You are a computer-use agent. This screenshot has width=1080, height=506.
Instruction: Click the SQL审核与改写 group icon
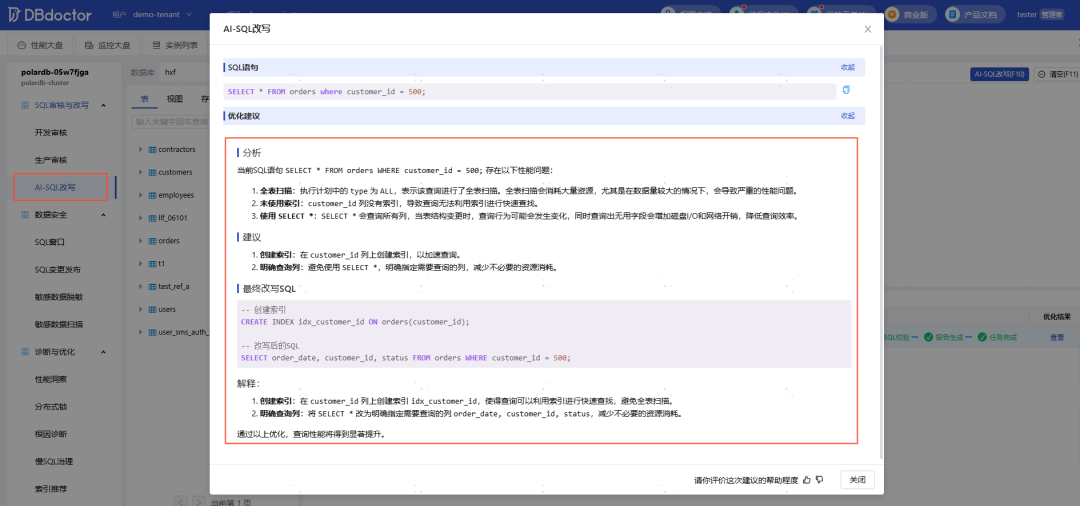25,105
